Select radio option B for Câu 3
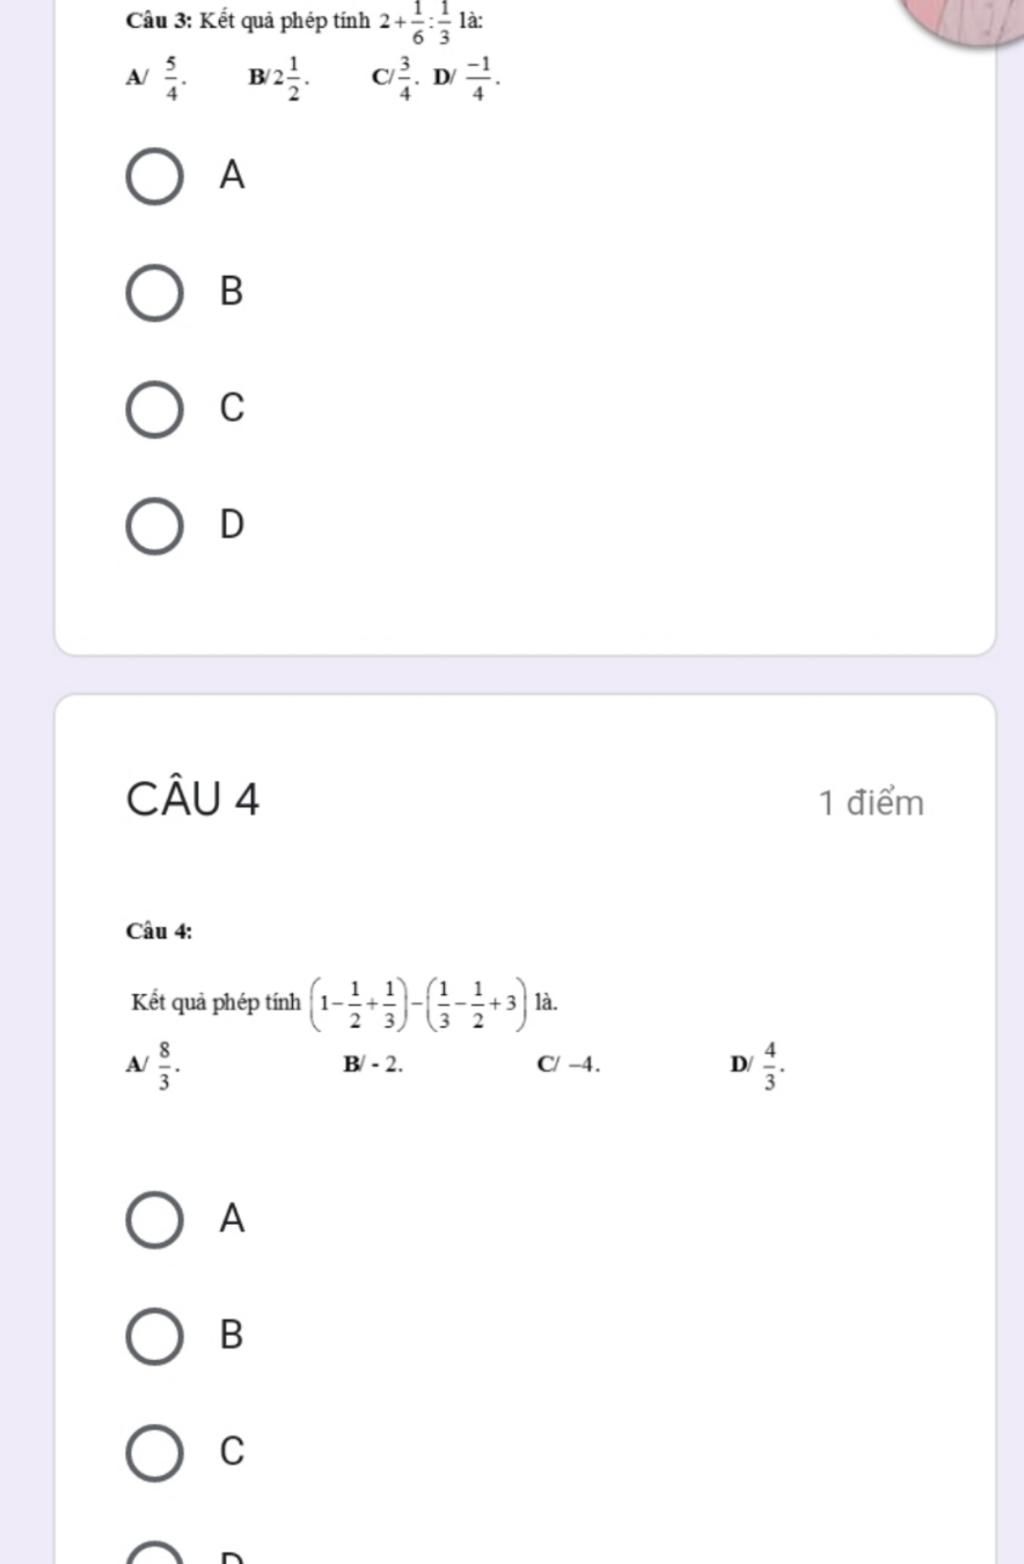This screenshot has height=1564, width=1024. tap(155, 293)
